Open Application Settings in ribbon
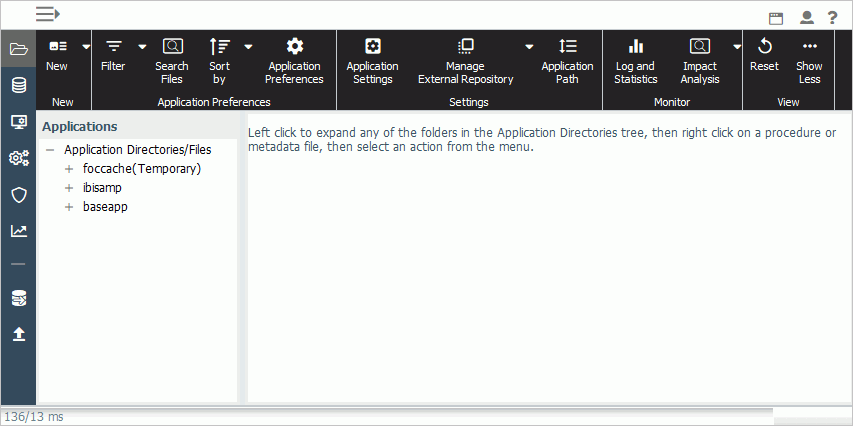The height and width of the screenshot is (426, 853). tap(373, 61)
